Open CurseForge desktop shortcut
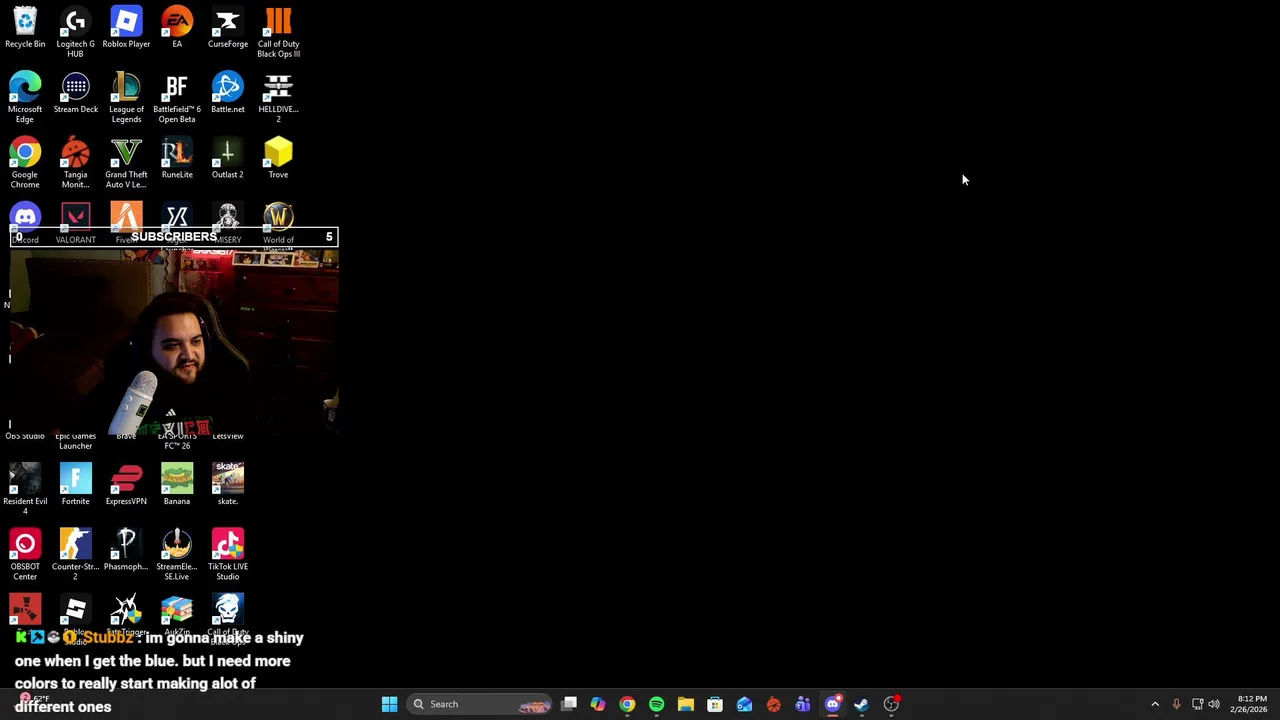This screenshot has width=1280, height=720. 227,28
